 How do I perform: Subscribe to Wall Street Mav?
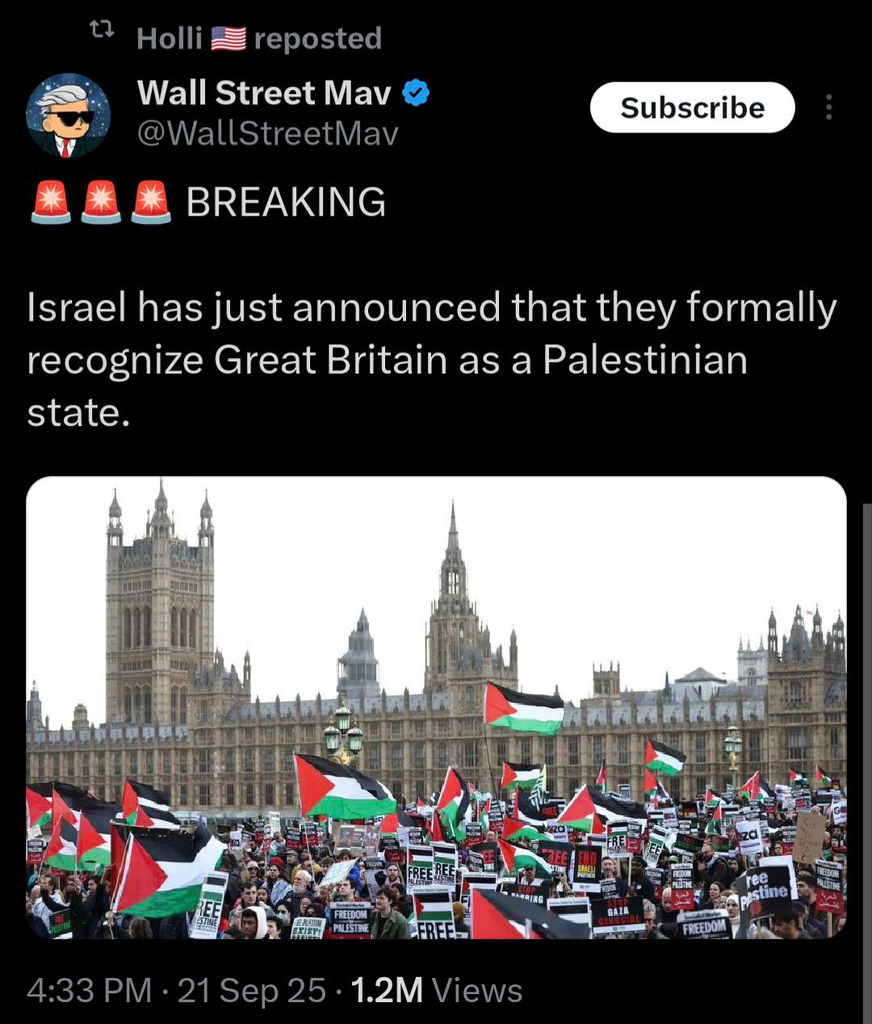coord(692,107)
